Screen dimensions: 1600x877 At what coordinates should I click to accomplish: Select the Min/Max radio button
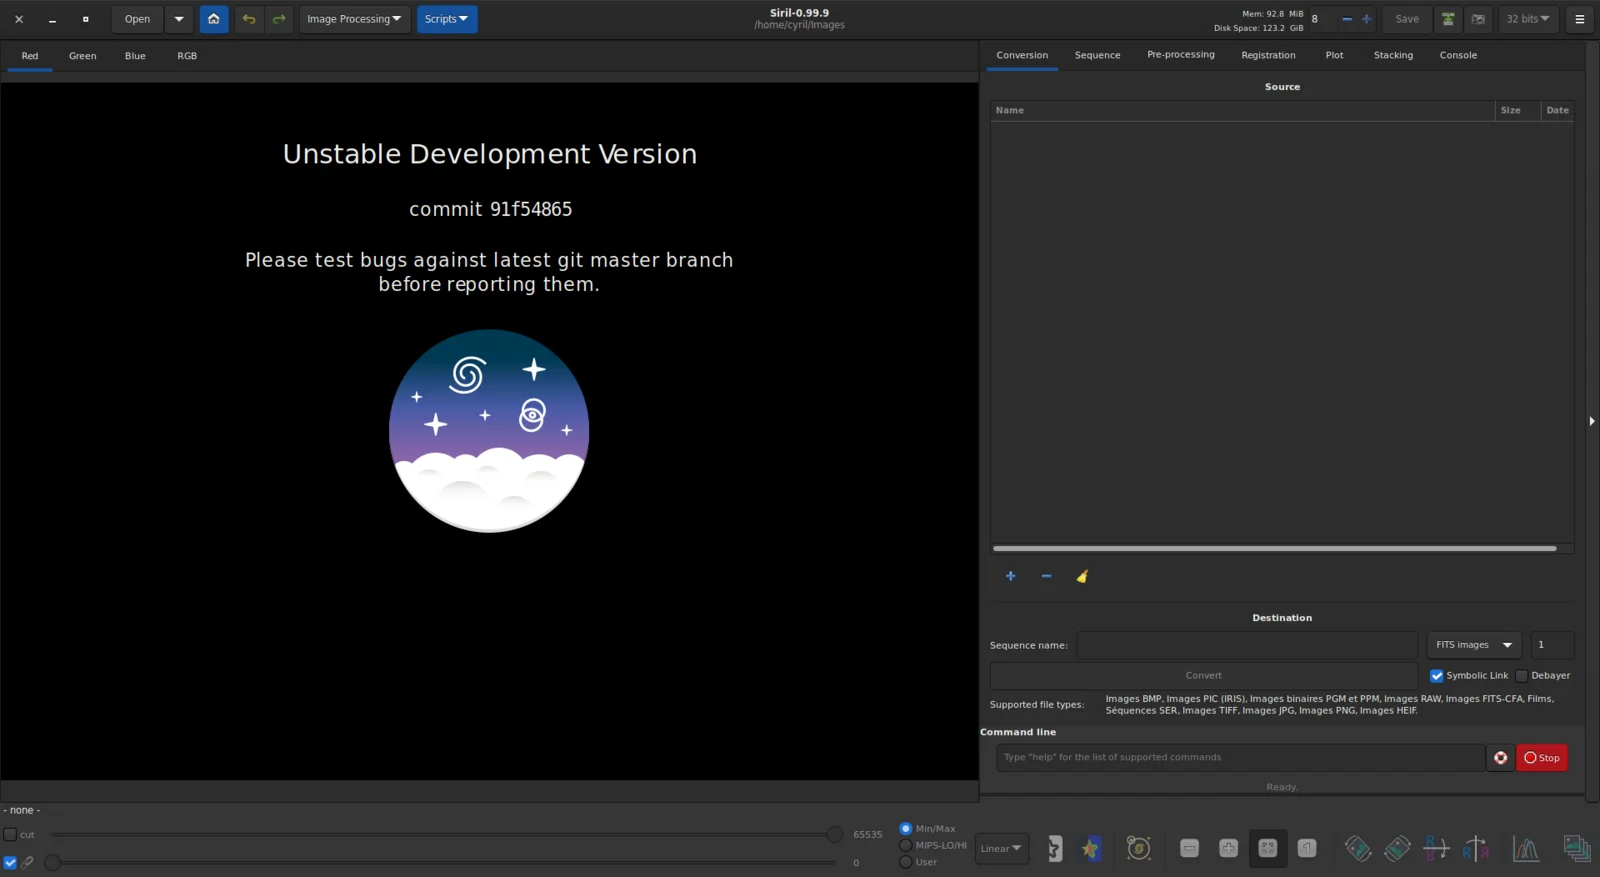(906, 829)
